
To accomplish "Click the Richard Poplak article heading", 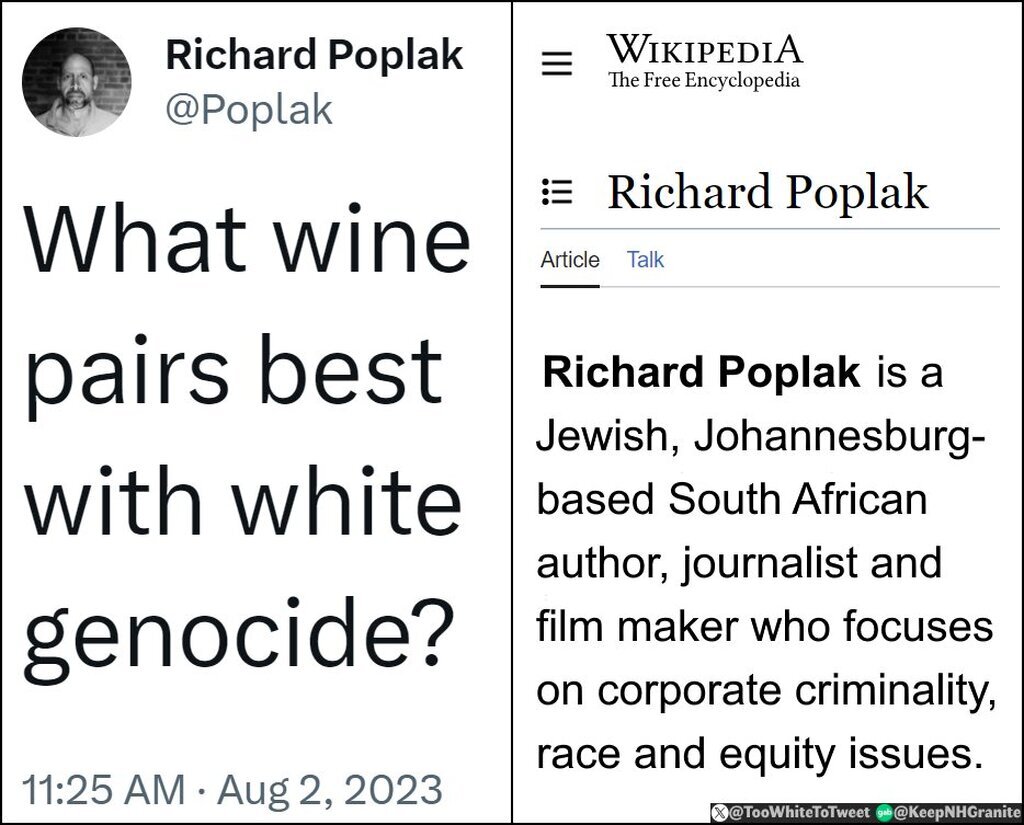I will tap(768, 192).
